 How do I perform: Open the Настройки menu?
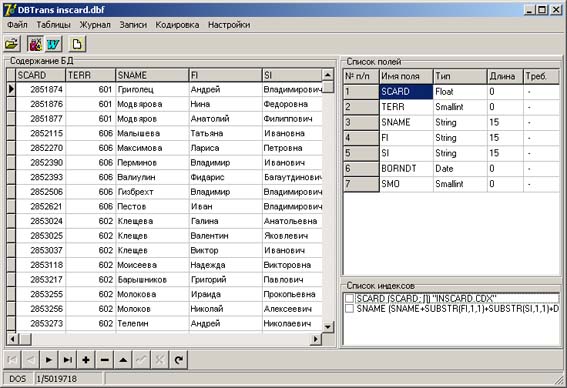229,25
